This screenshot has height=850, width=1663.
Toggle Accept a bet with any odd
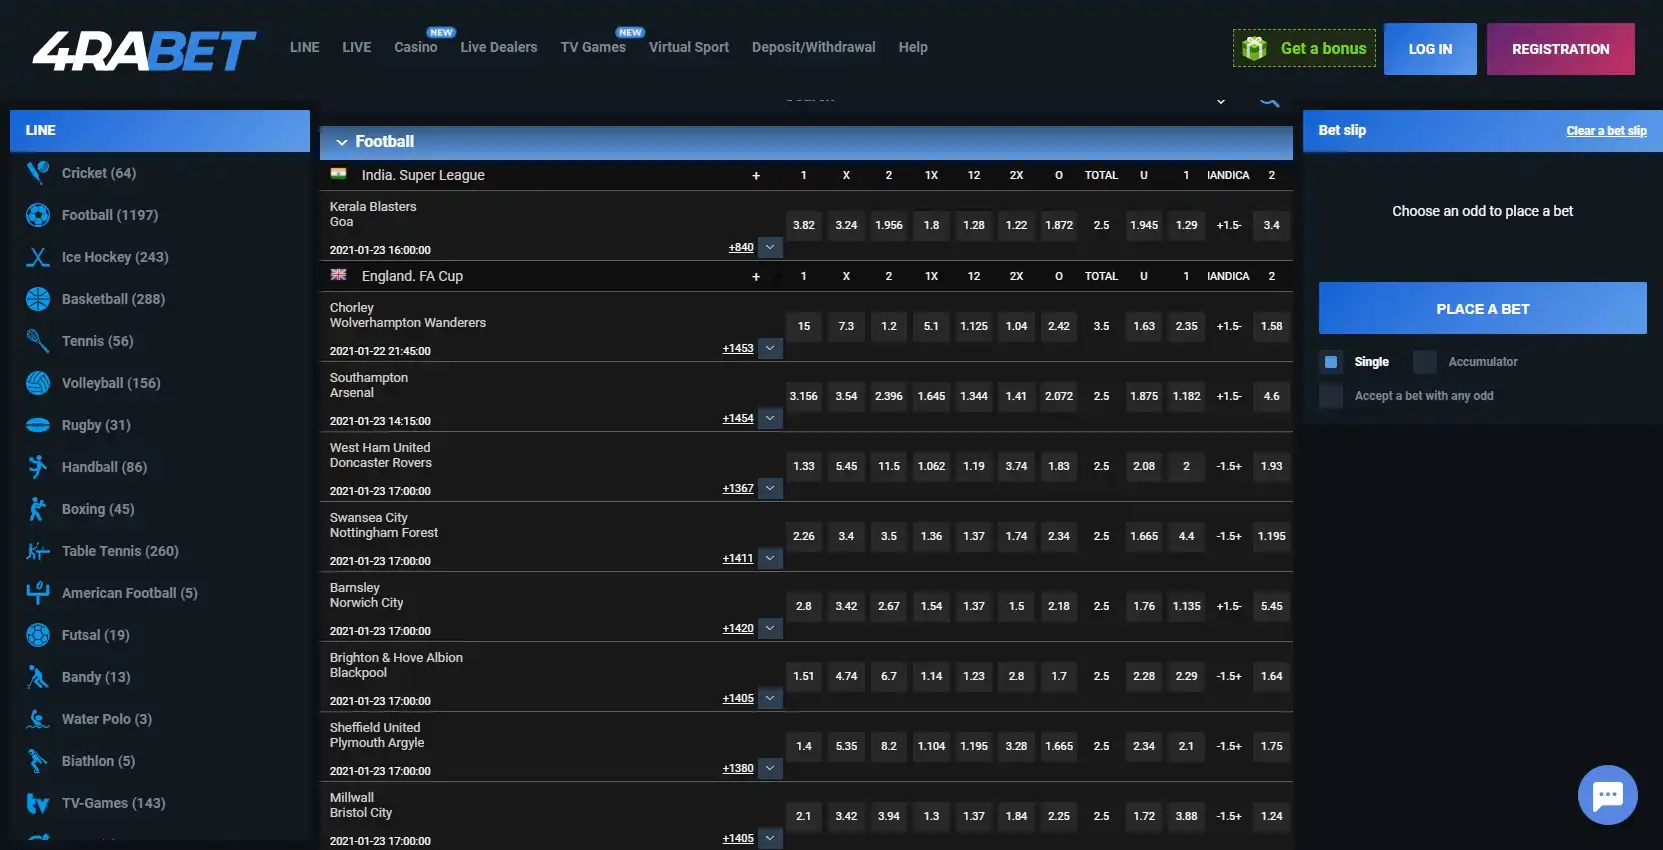tap(1331, 396)
